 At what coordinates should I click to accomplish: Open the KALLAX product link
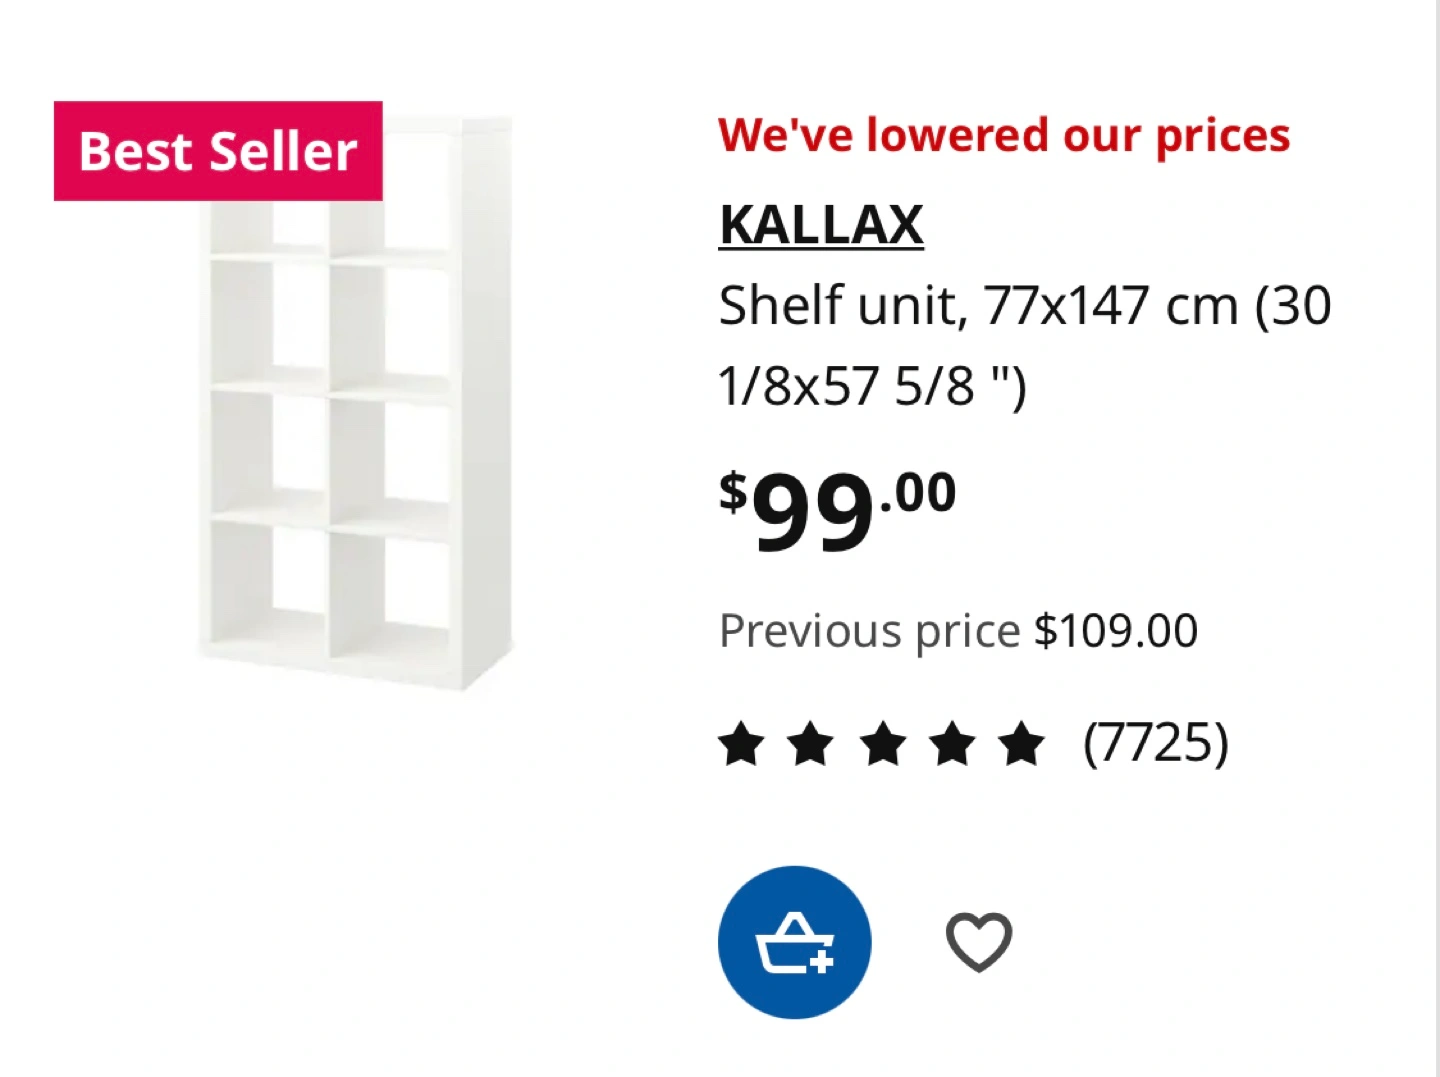pos(821,224)
